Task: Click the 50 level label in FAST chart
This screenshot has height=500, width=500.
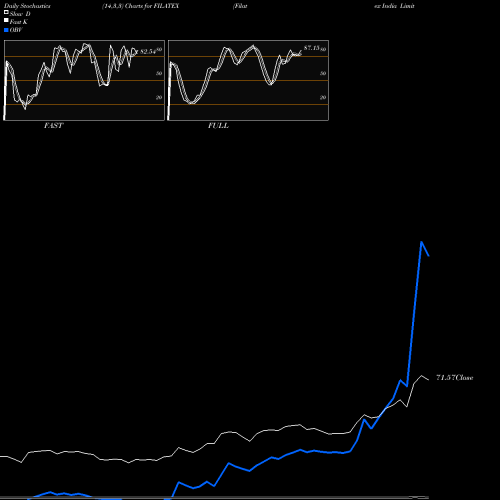Action: coord(159,73)
